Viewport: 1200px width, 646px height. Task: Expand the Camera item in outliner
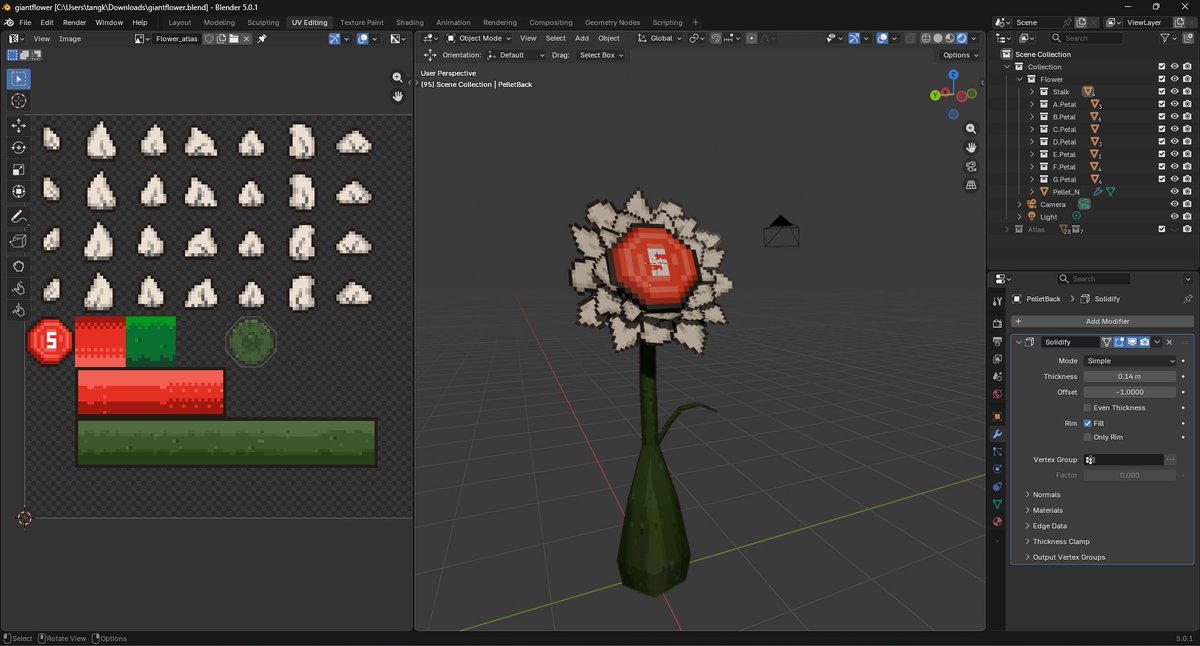coord(1020,204)
